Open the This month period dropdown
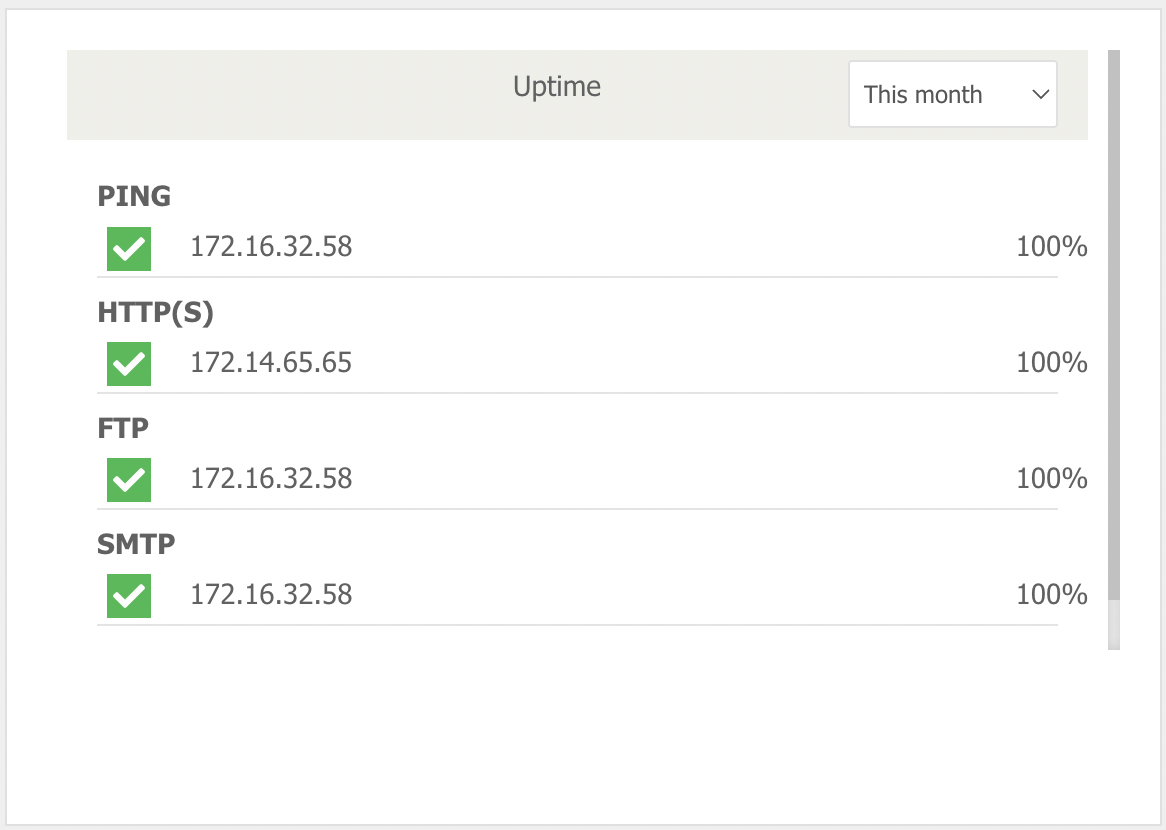The width and height of the screenshot is (1166, 830). [953, 94]
